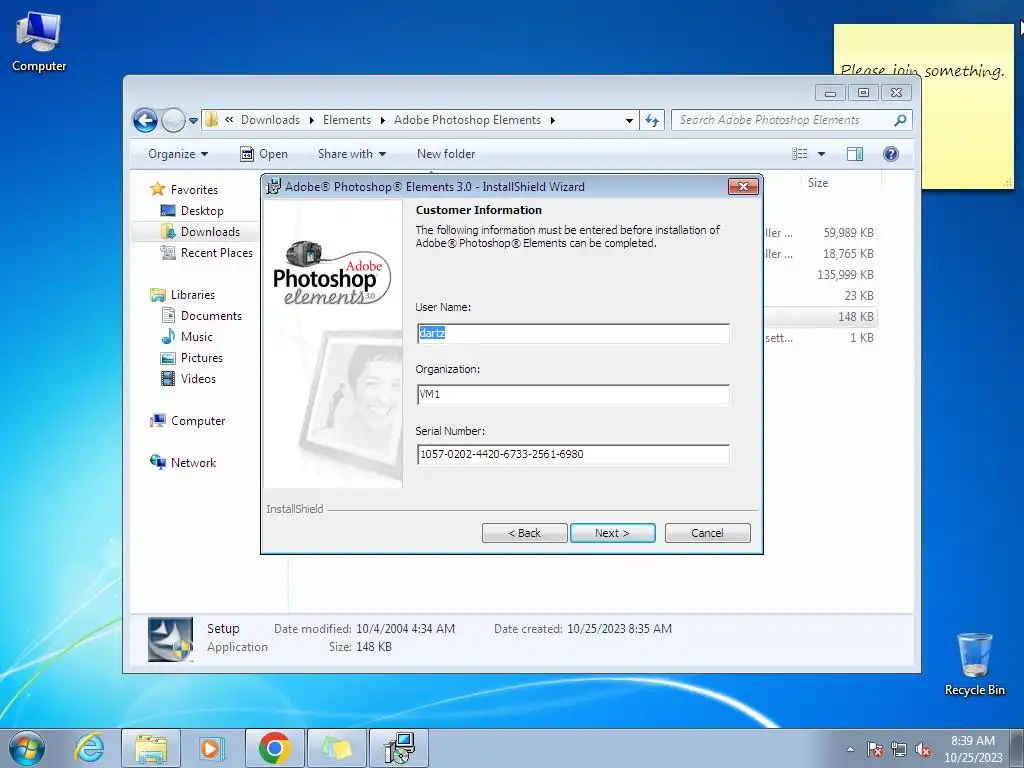This screenshot has height=768, width=1024.
Task: Change the view with the view icon
Action: click(x=800, y=154)
